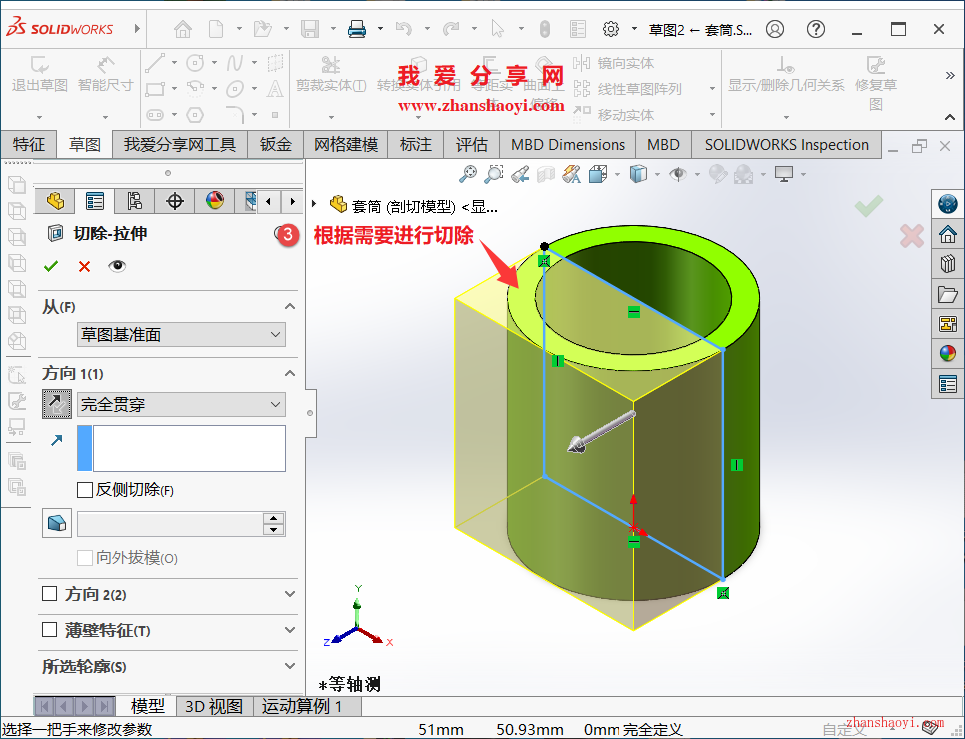This screenshot has height=739, width=965.
Task: Show more ribbon commands with the double arrow
Action: tap(950, 75)
